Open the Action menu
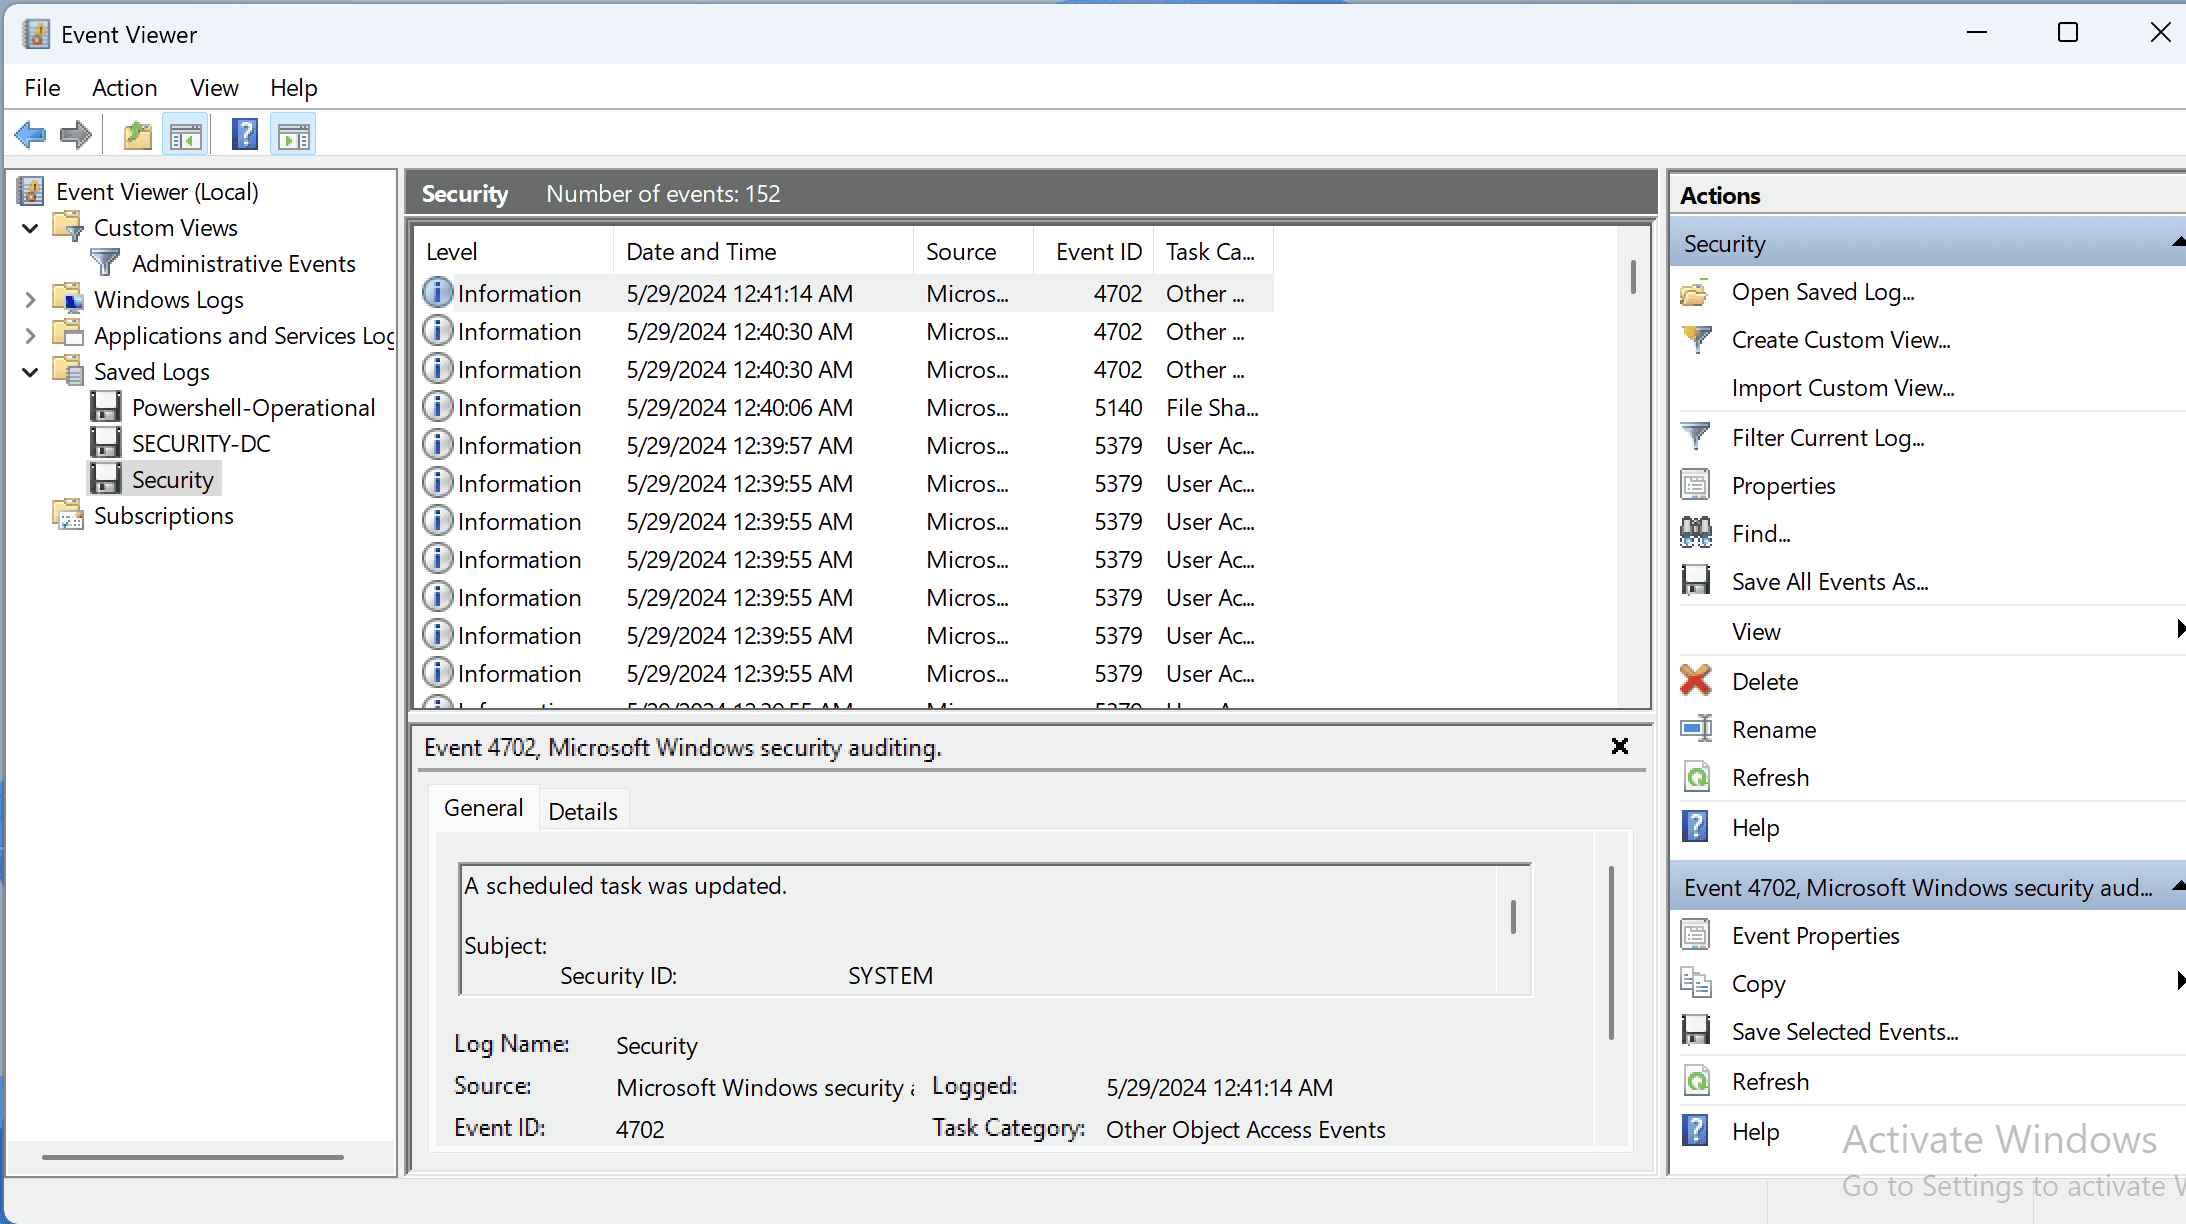This screenshot has width=2186, height=1224. [124, 88]
